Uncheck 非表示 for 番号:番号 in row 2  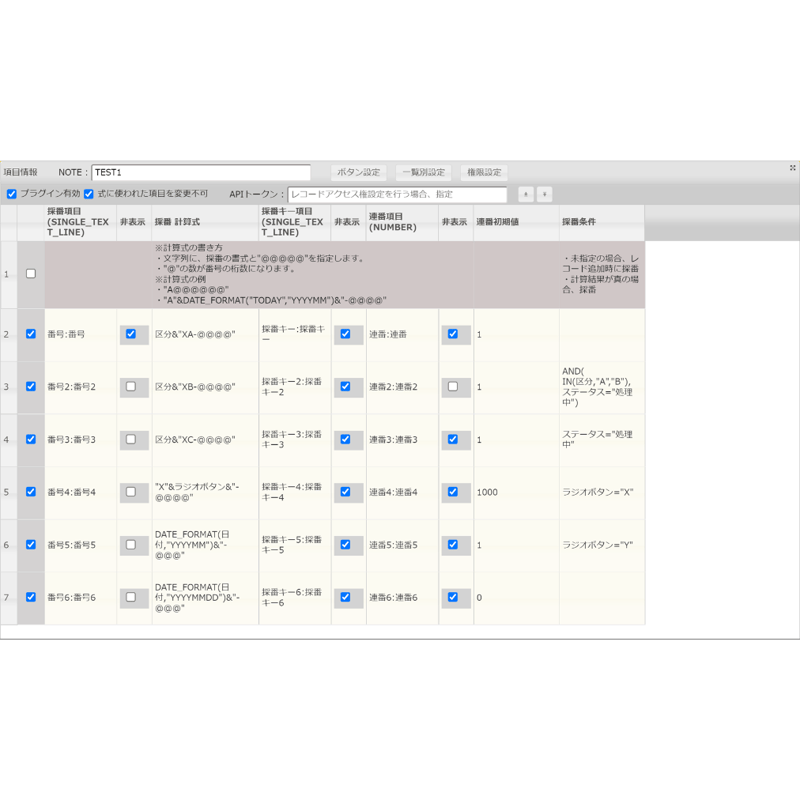(131, 334)
